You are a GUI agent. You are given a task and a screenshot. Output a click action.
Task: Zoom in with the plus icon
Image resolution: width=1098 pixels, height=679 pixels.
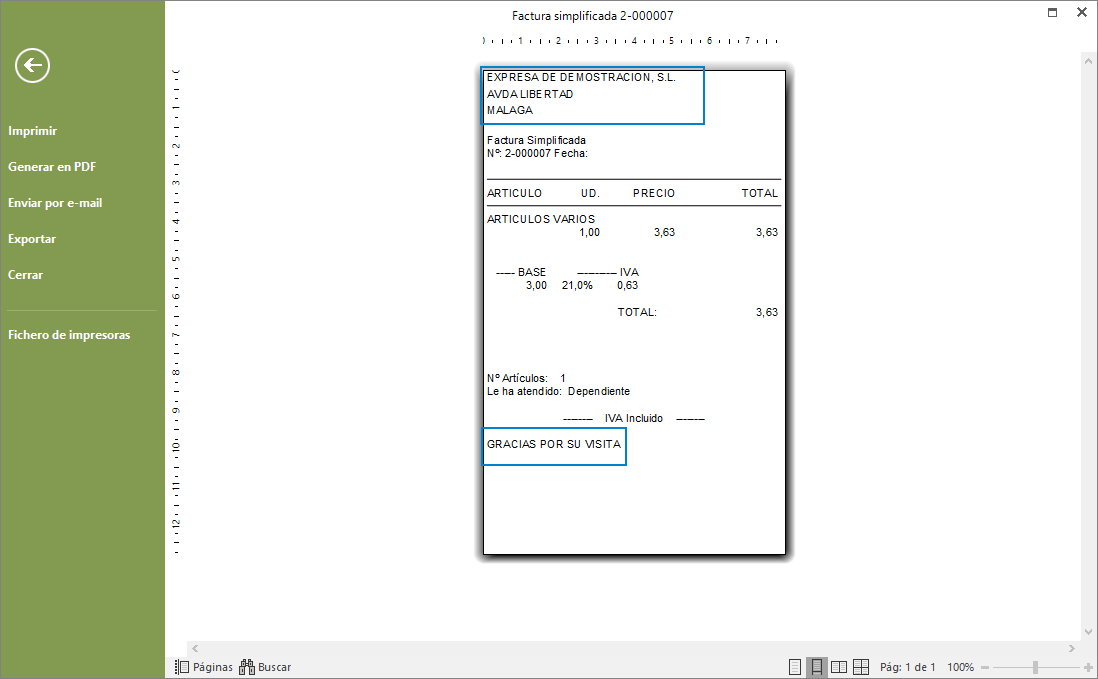coord(1087,668)
